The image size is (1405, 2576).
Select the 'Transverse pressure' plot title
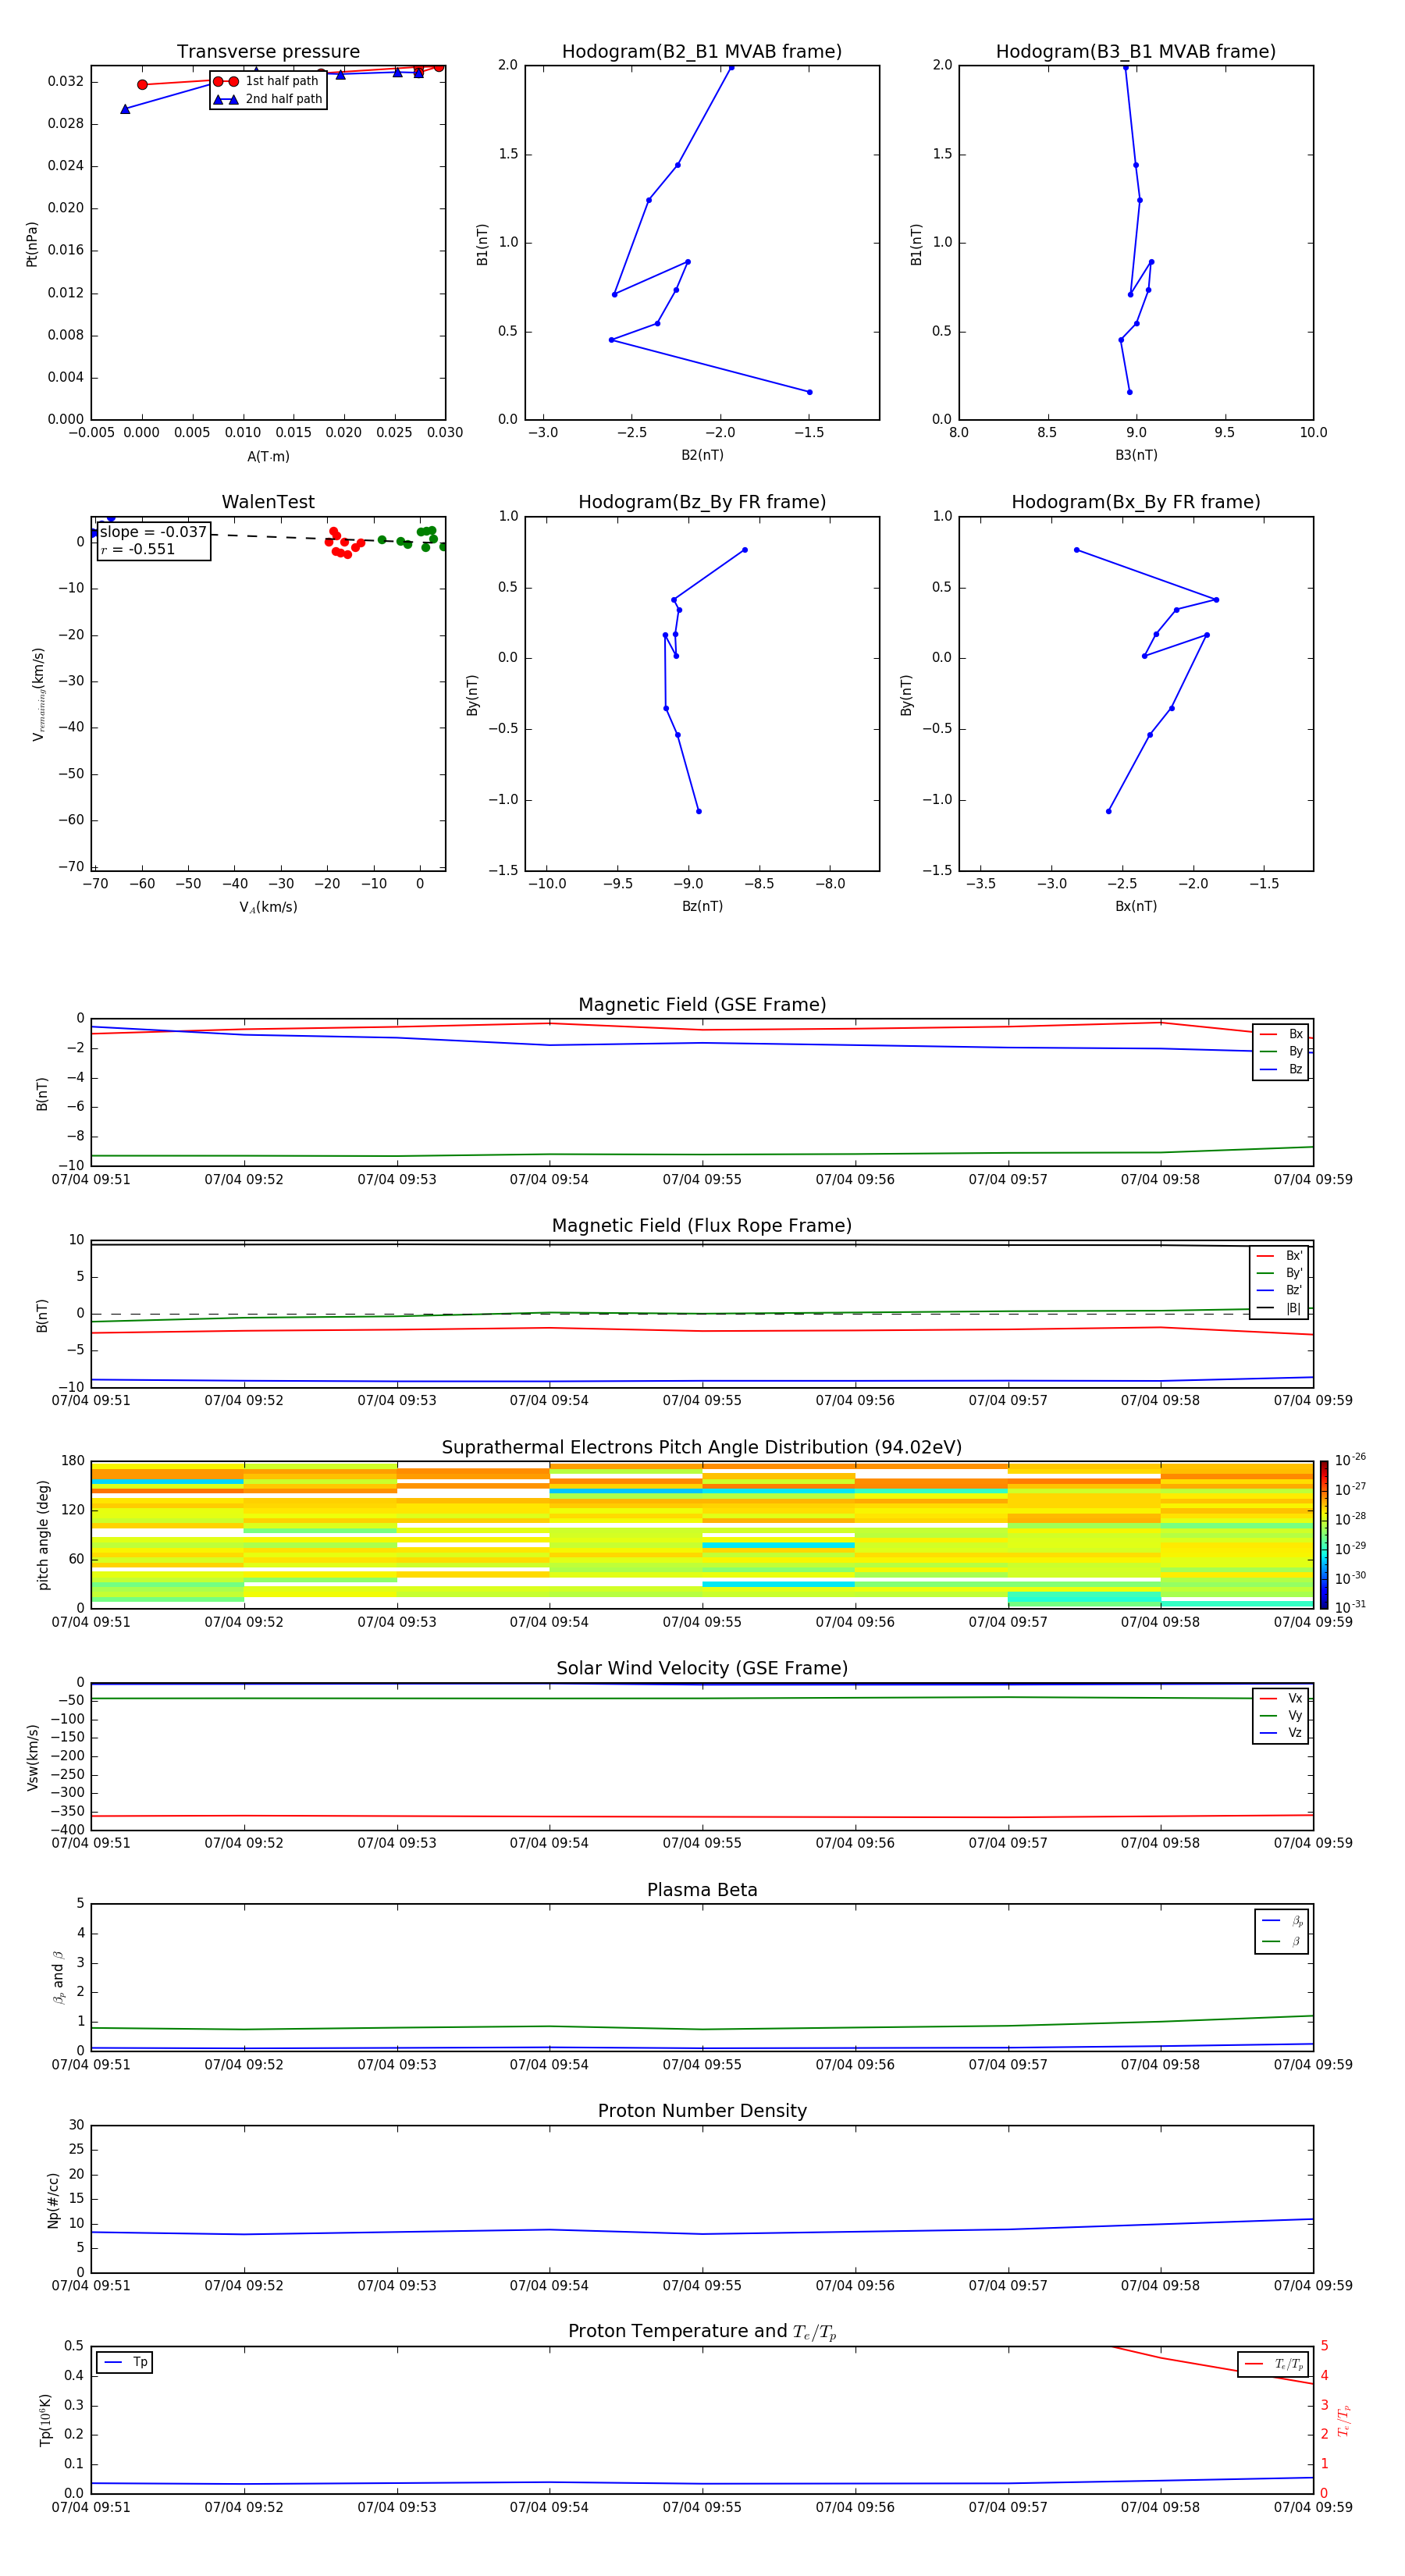(x=268, y=52)
